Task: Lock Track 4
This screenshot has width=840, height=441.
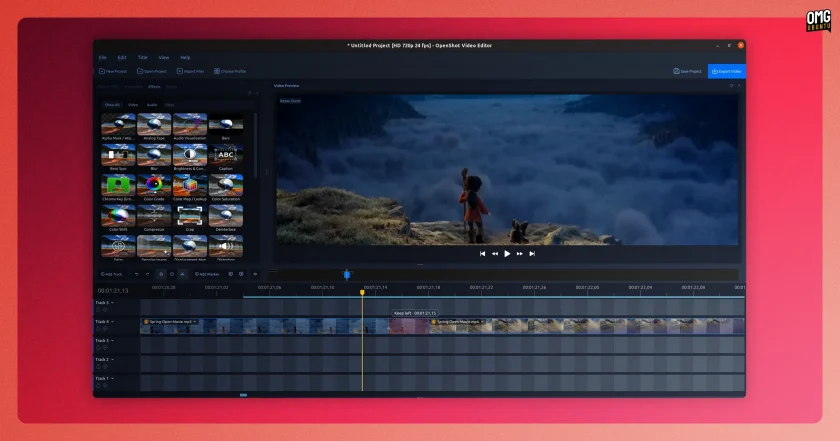Action: pyautogui.click(x=98, y=328)
